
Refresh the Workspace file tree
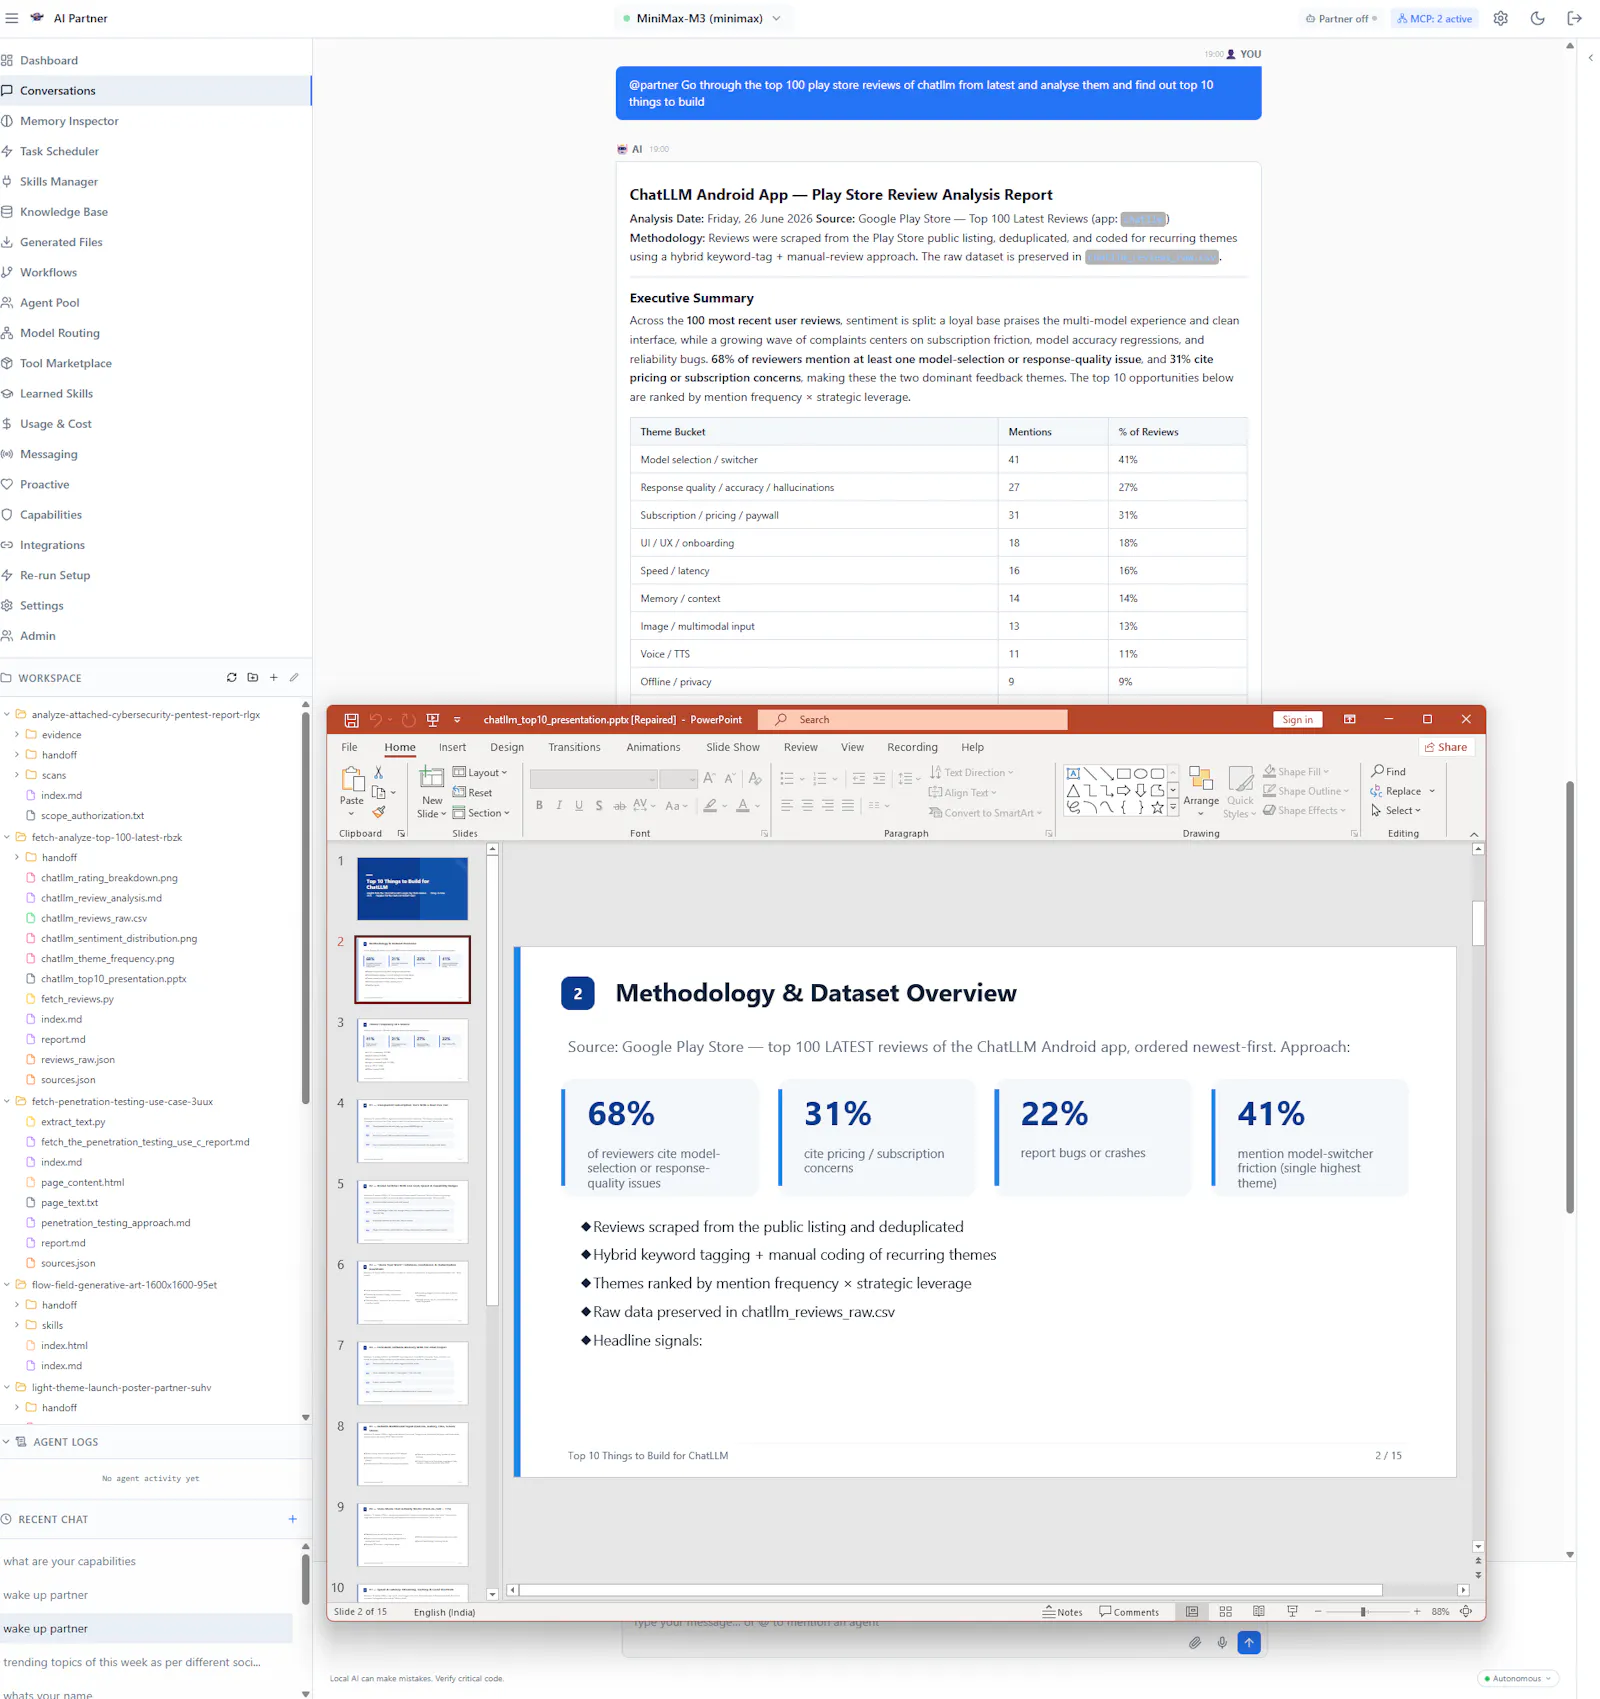(x=232, y=678)
